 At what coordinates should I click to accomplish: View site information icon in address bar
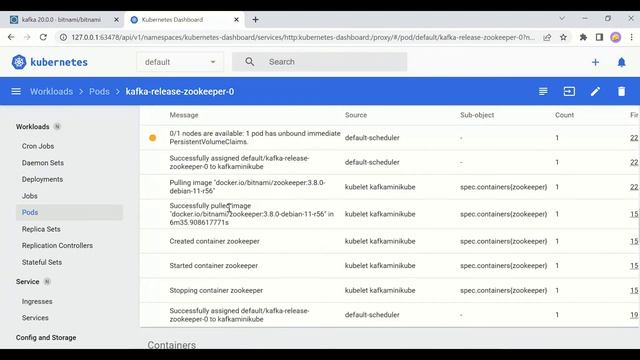tap(63, 37)
